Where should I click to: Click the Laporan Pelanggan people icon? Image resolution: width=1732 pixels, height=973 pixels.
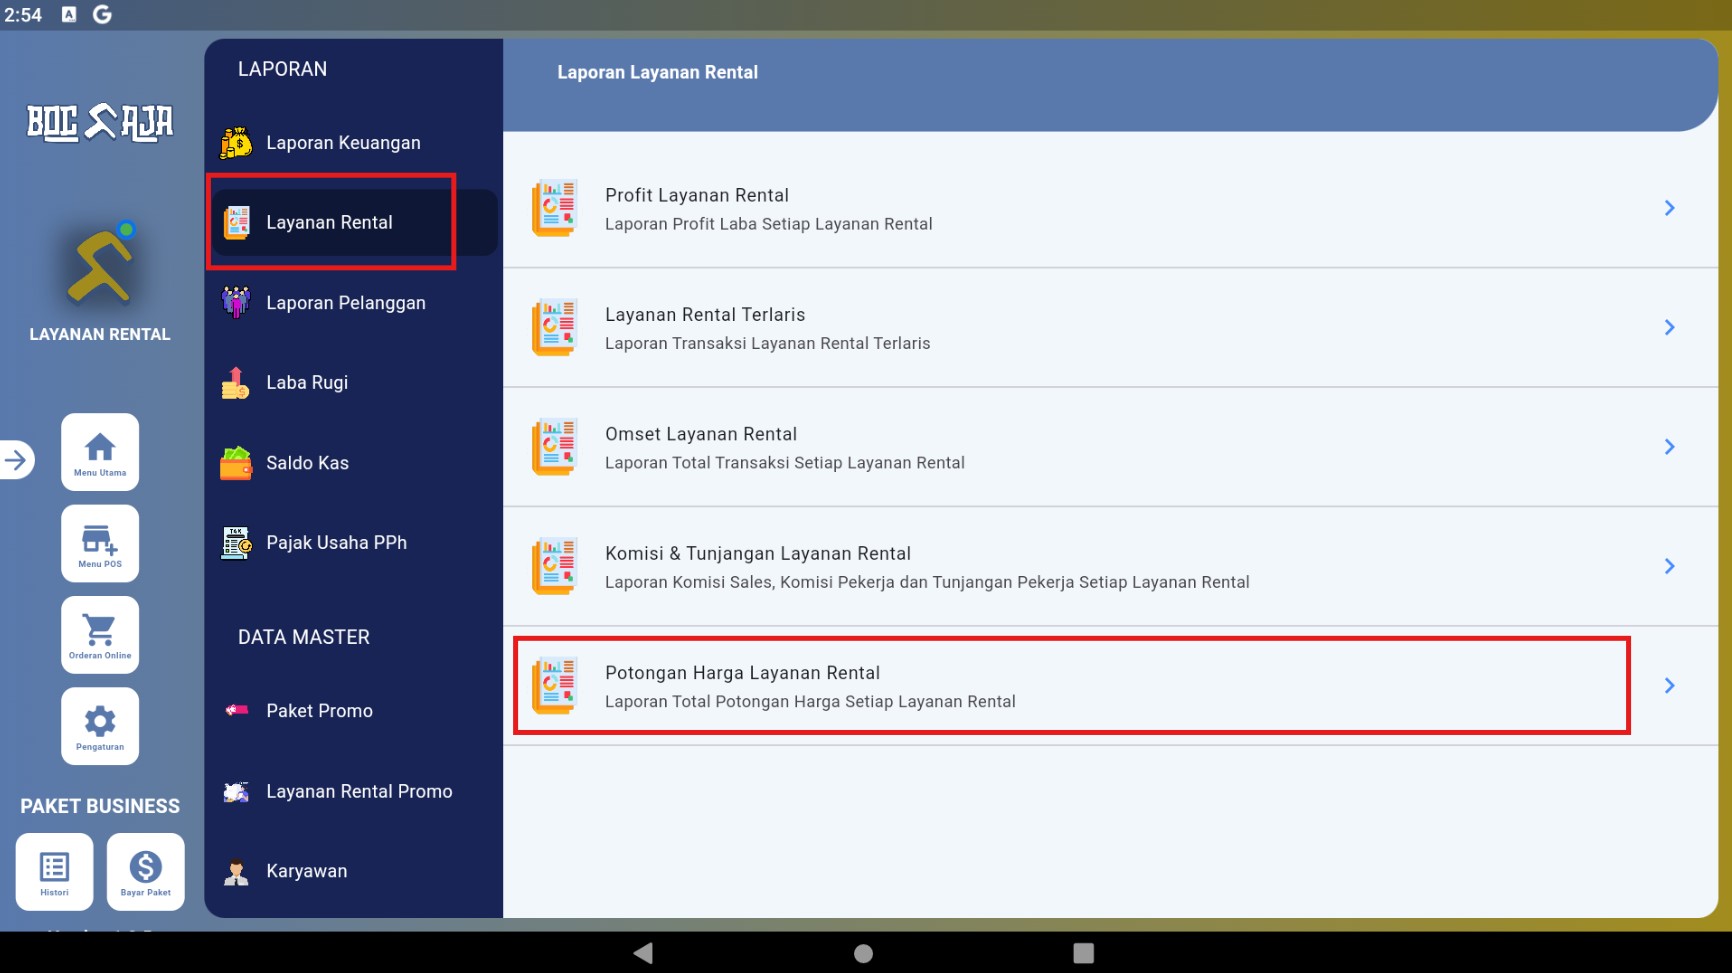(236, 302)
